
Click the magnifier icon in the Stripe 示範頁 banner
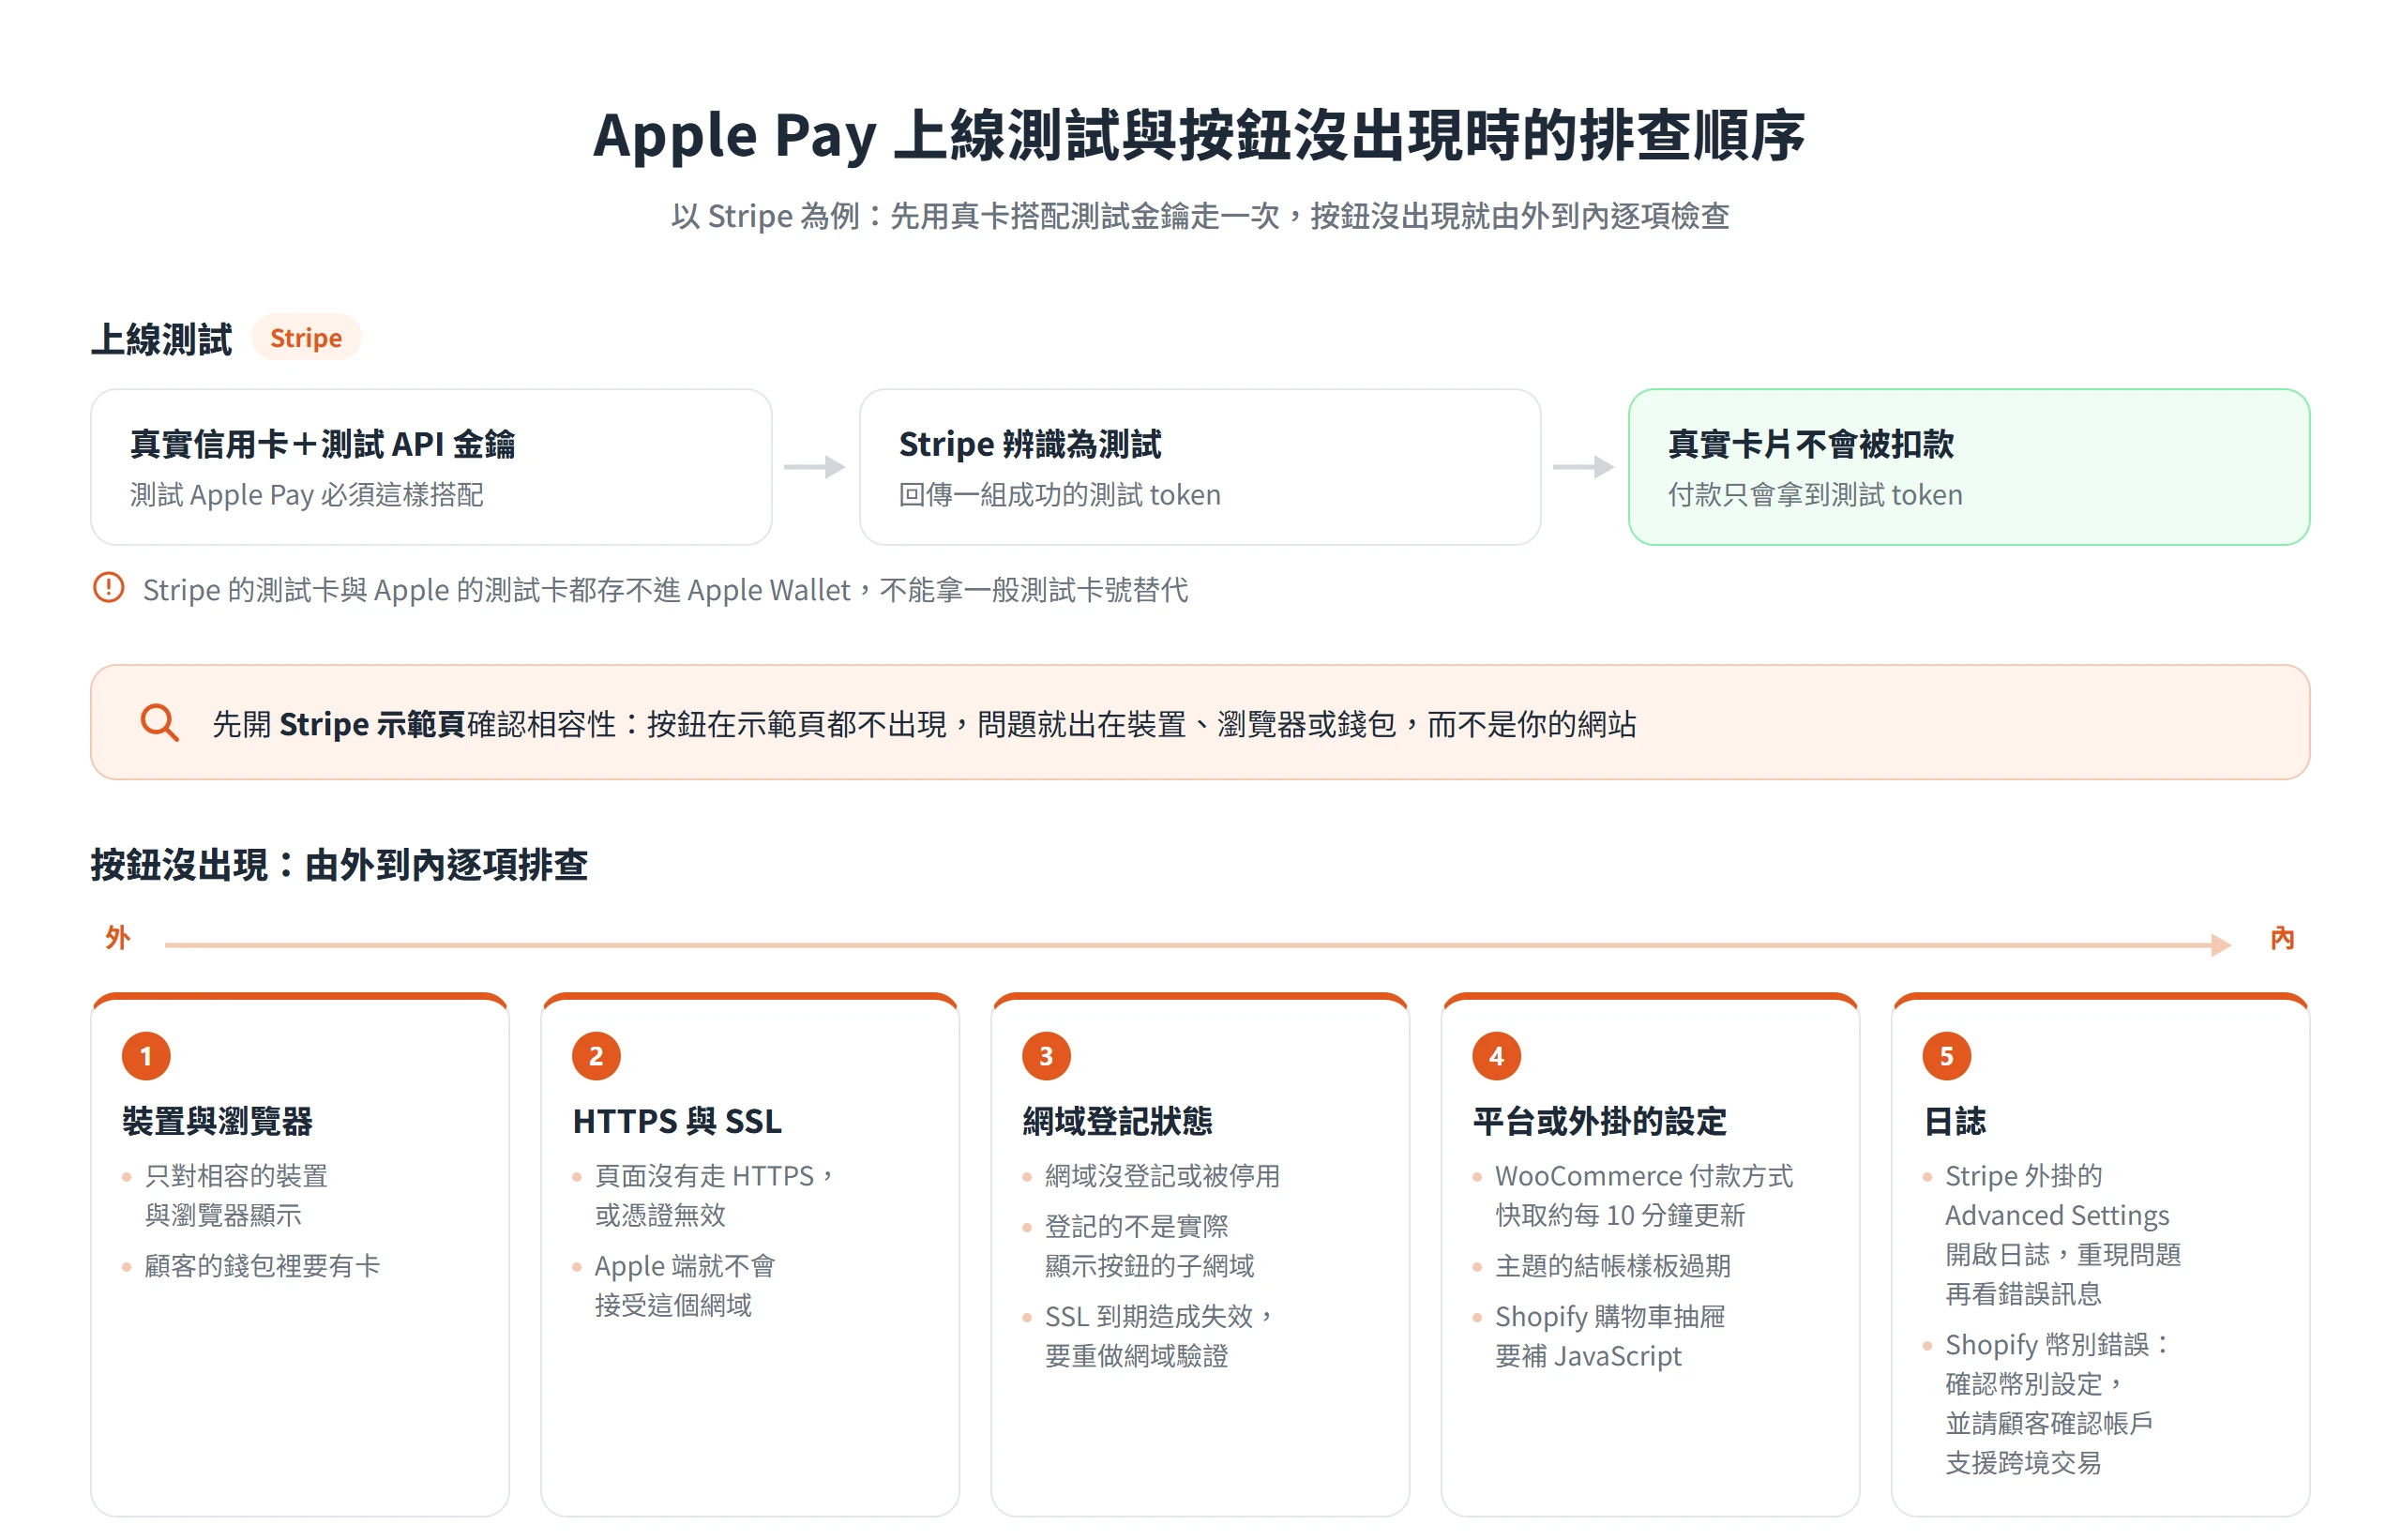(159, 722)
